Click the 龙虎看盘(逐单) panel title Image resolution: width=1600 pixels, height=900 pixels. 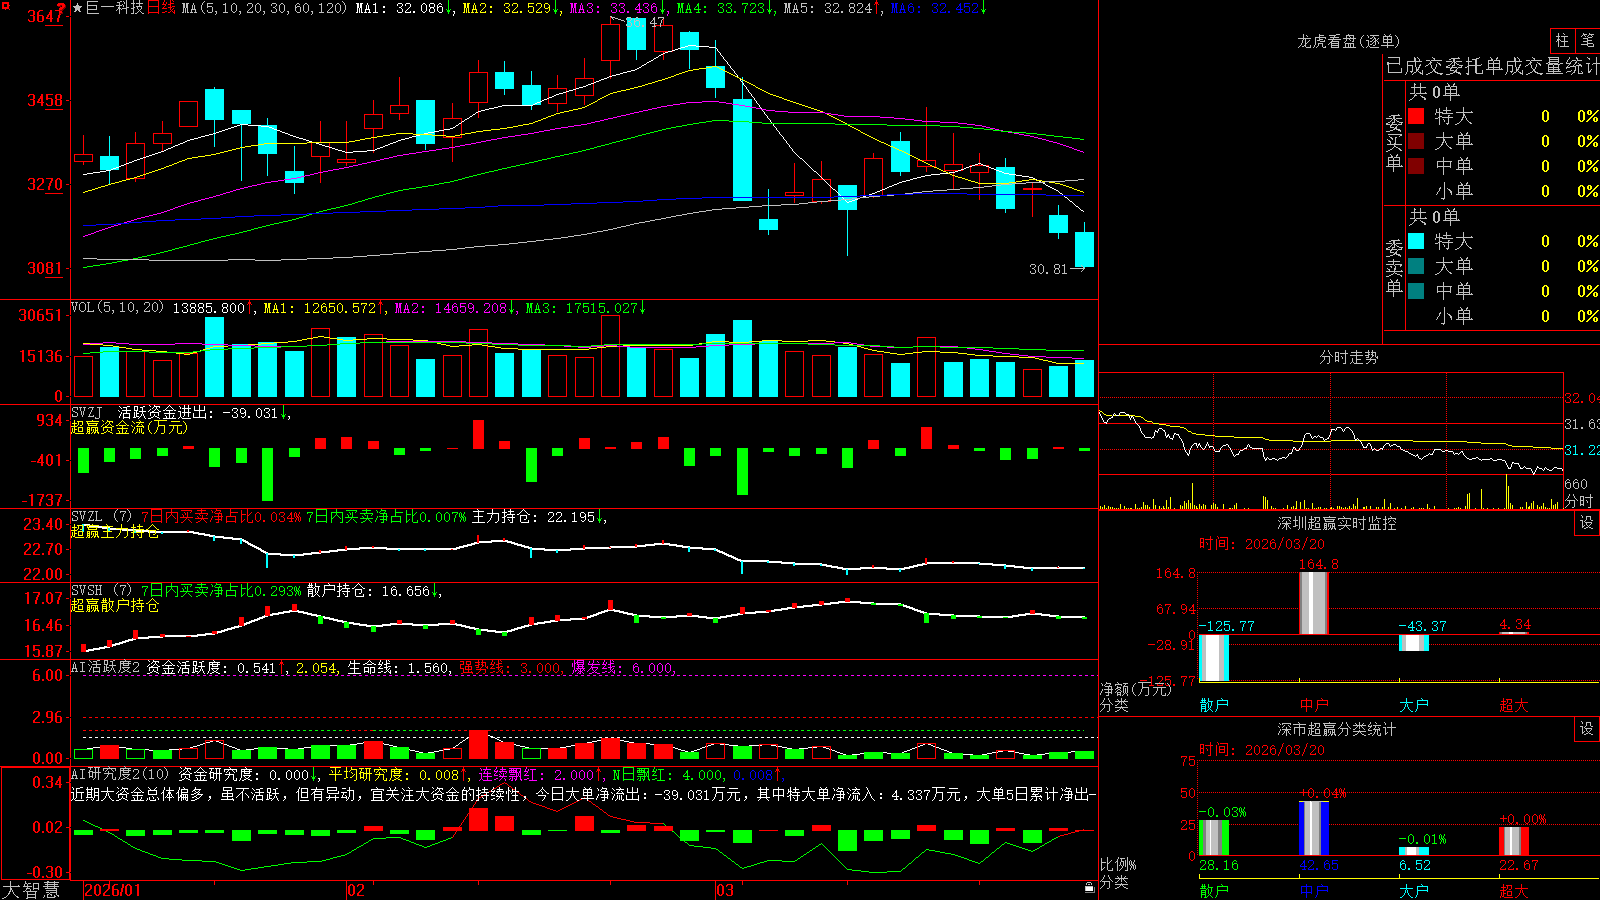(1349, 41)
